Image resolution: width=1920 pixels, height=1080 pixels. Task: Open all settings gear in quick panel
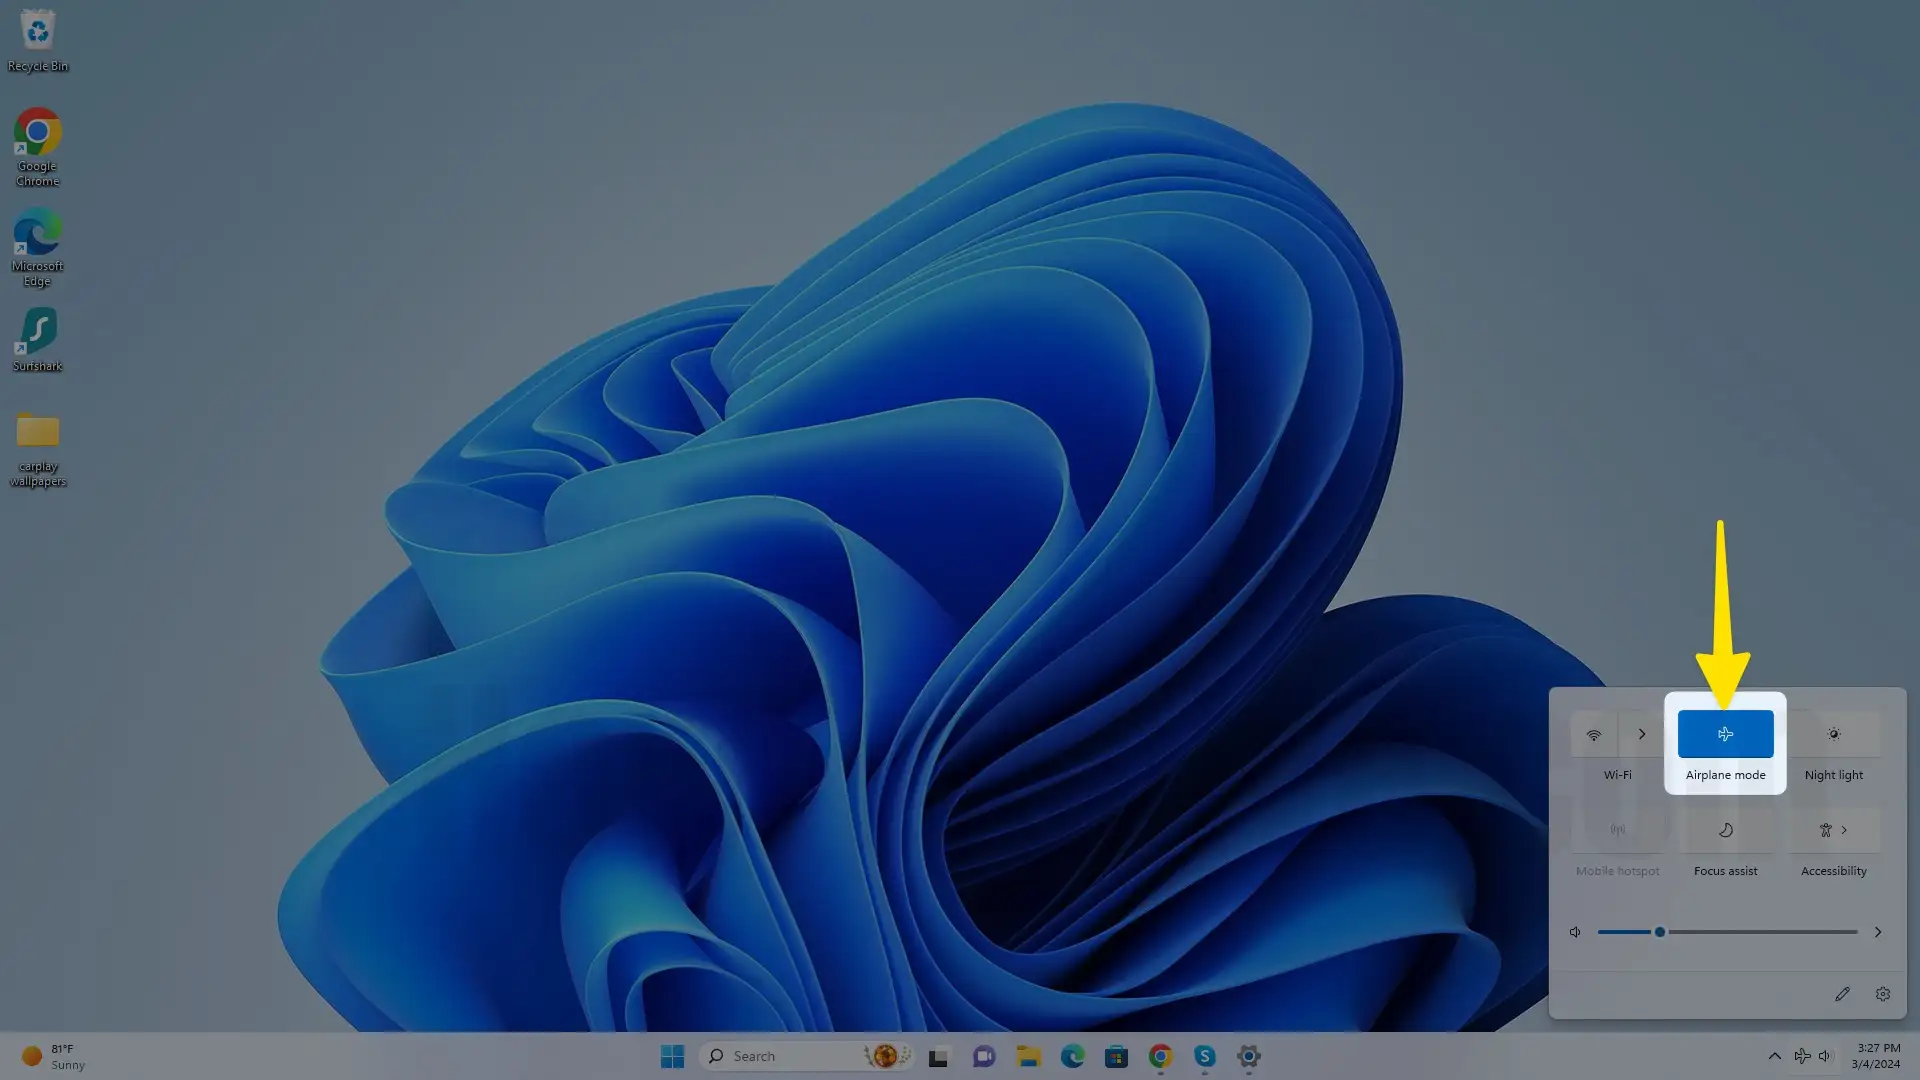1883,994
